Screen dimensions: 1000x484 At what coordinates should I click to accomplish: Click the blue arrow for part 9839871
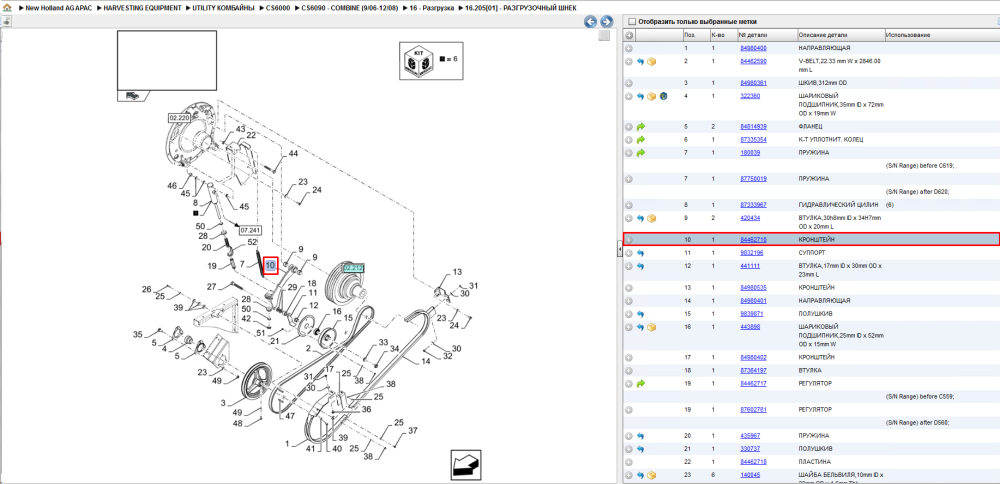tap(641, 314)
